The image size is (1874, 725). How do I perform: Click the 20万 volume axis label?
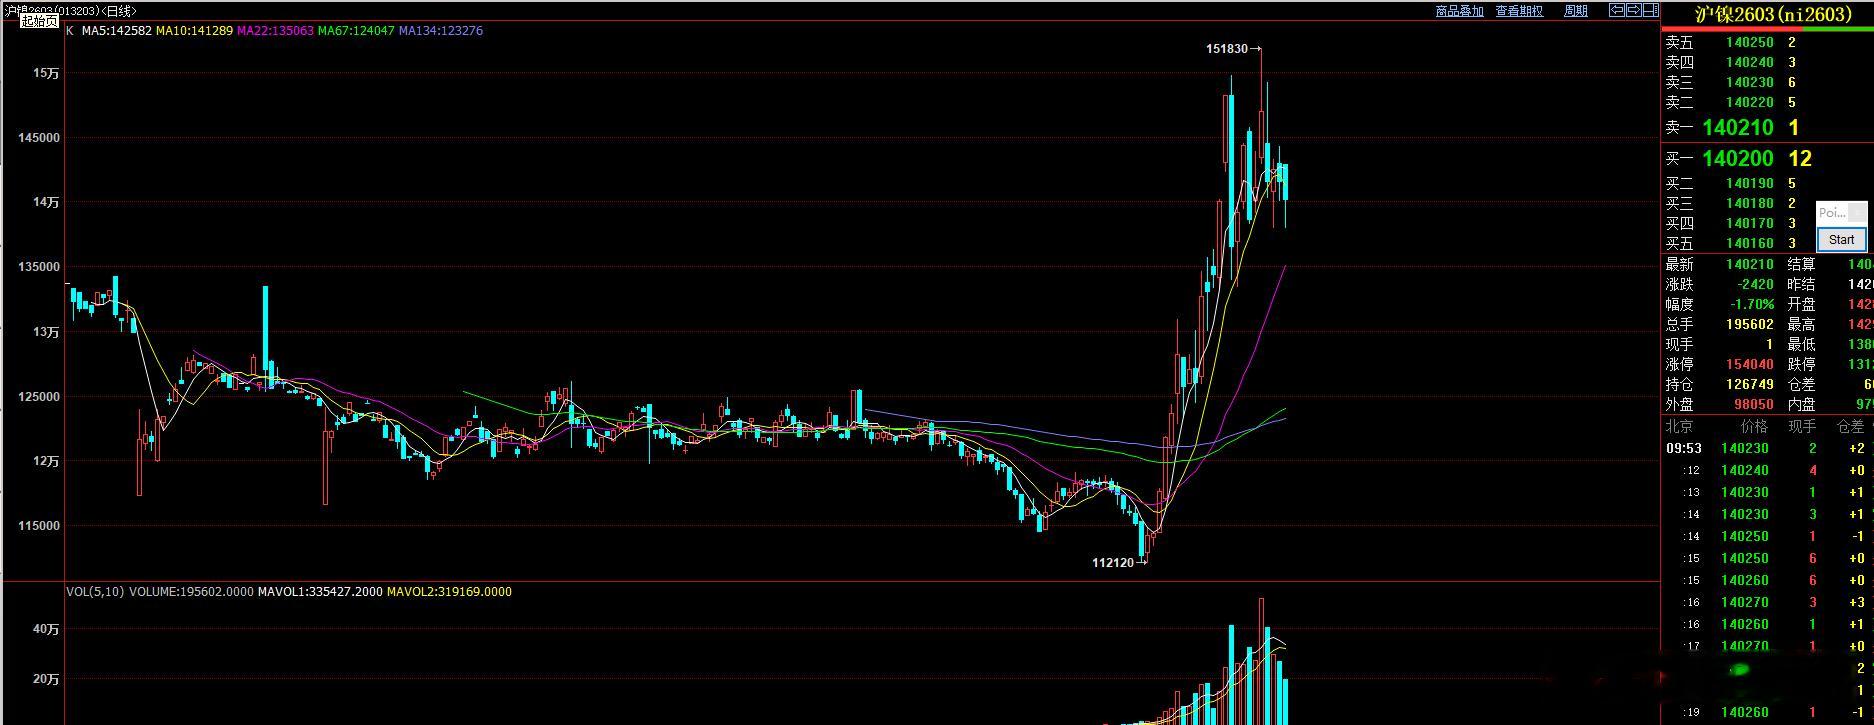(47, 679)
